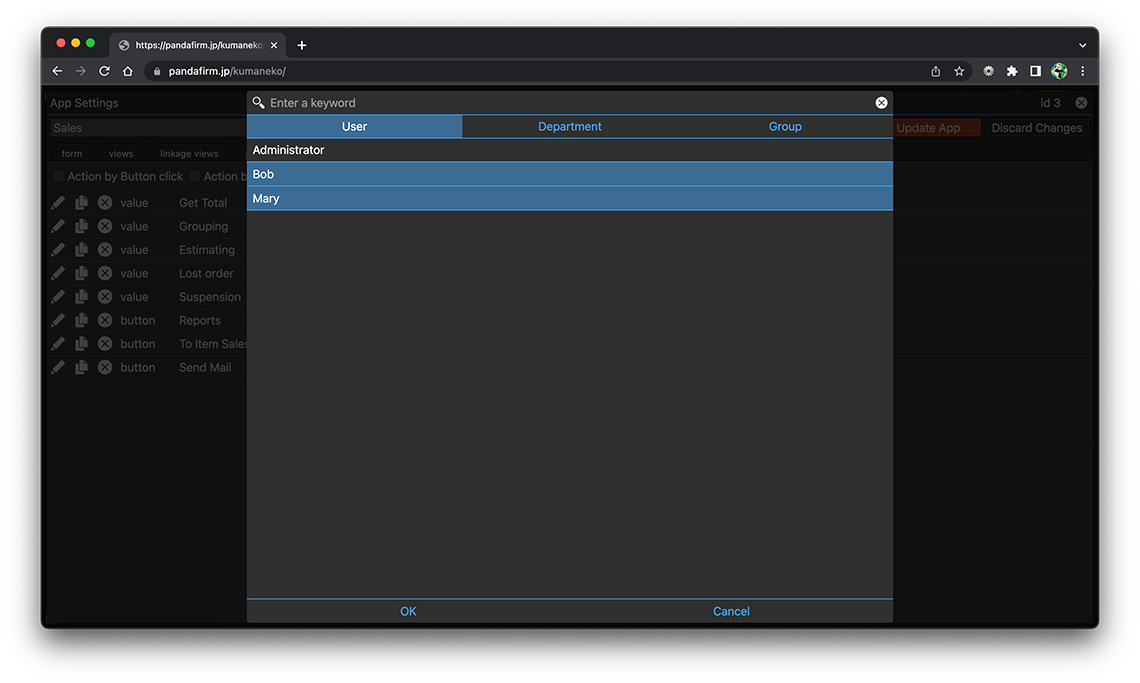This screenshot has height=683, width=1140.
Task: Reload the page in the browser
Action: [x=104, y=71]
